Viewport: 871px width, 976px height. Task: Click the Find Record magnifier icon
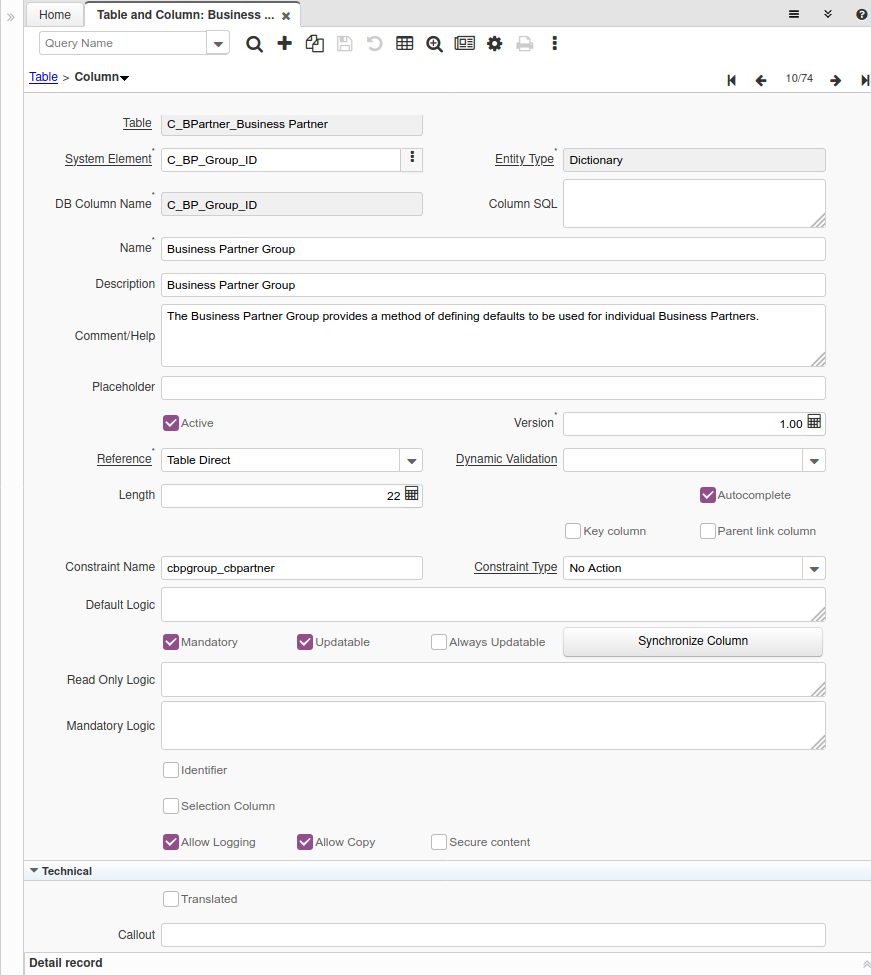255,44
